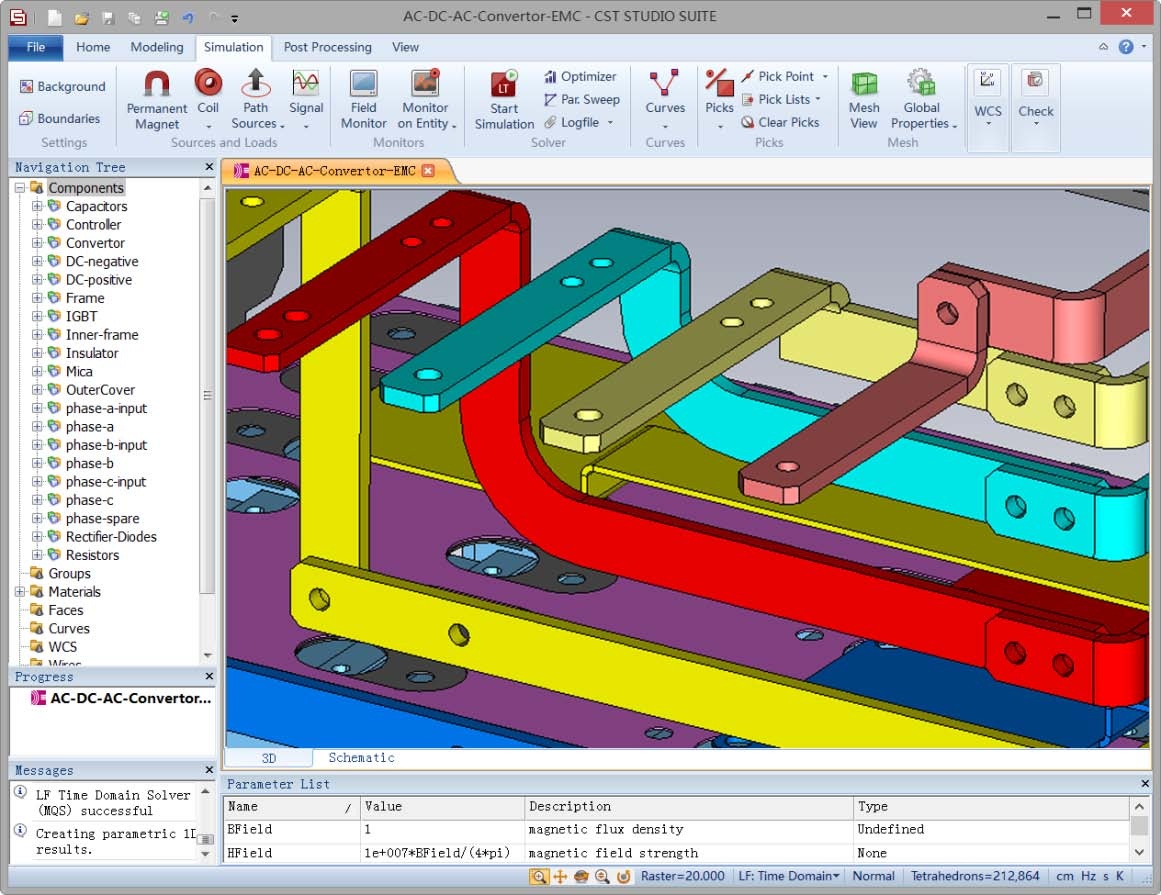The image size is (1161, 895).
Task: Click the Permanent Magnet source icon
Action: [x=156, y=83]
